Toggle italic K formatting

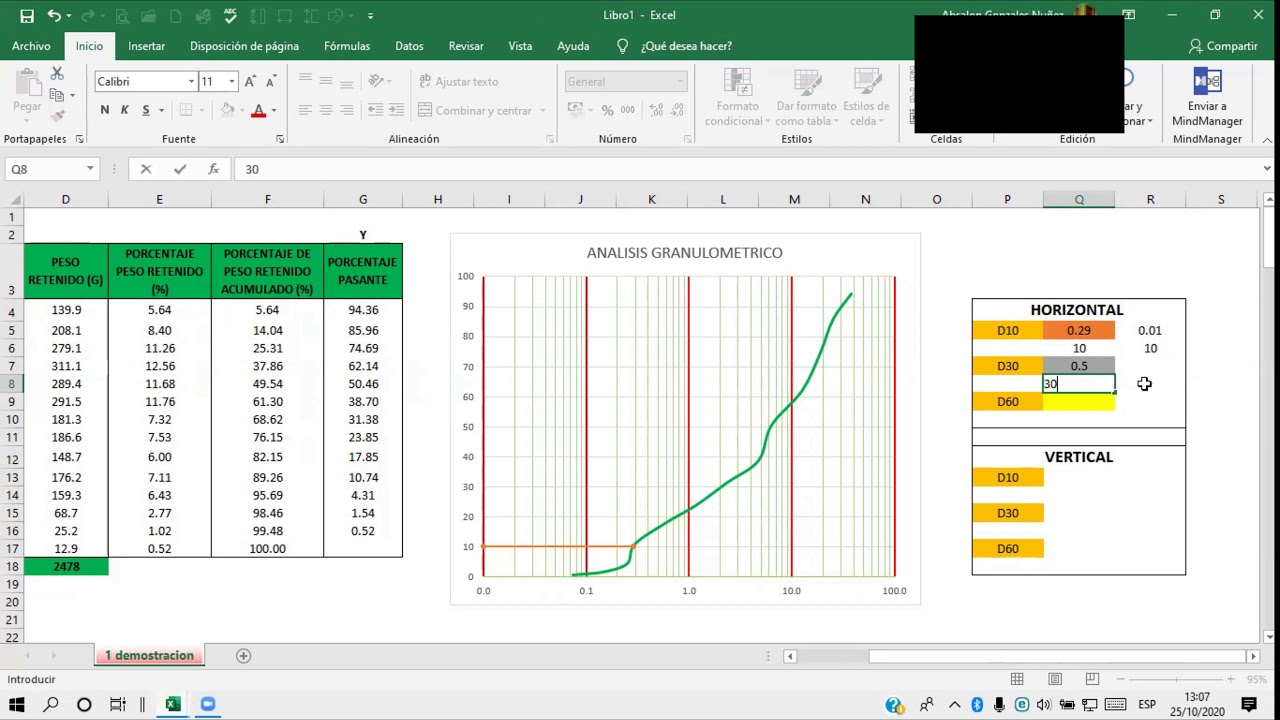[x=125, y=110]
